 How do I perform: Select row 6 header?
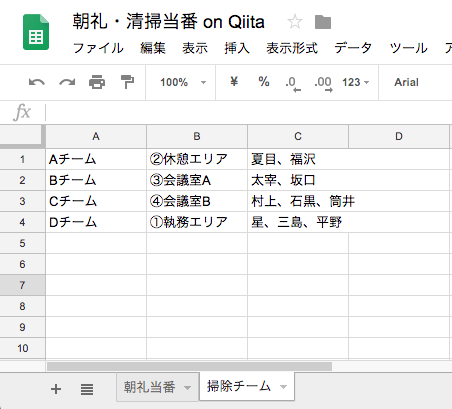22,264
